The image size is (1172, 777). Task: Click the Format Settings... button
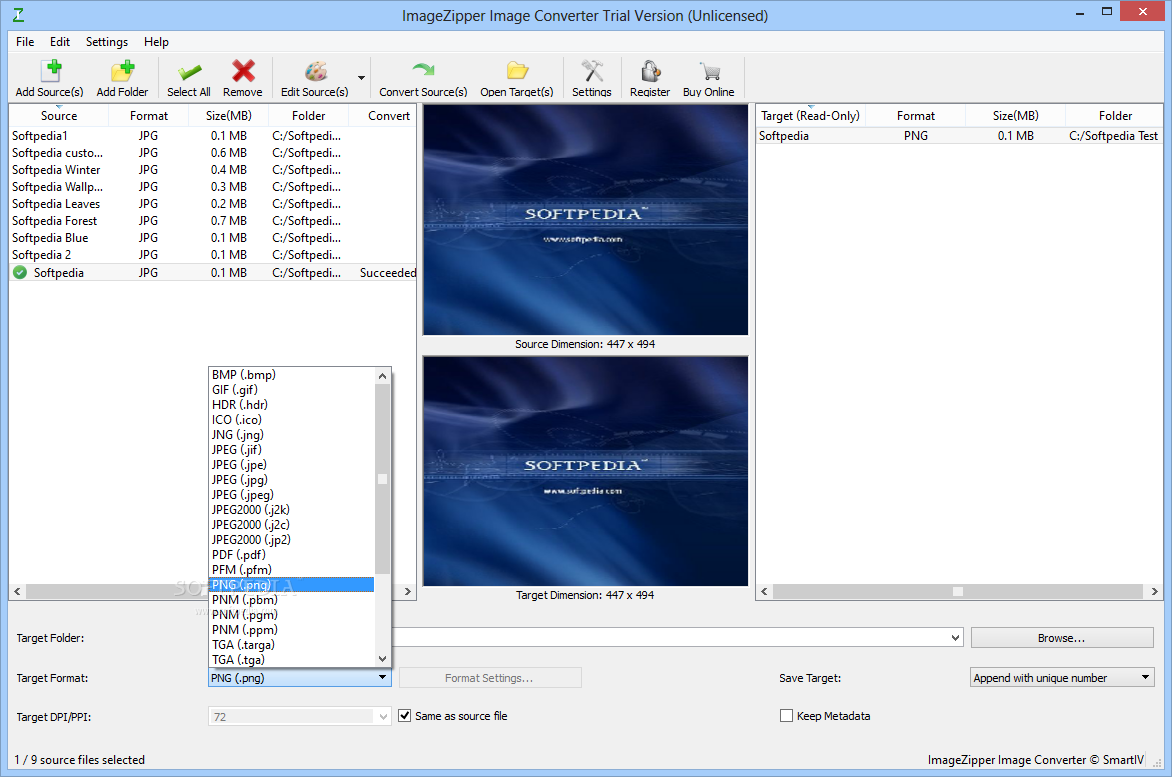pyautogui.click(x=490, y=678)
